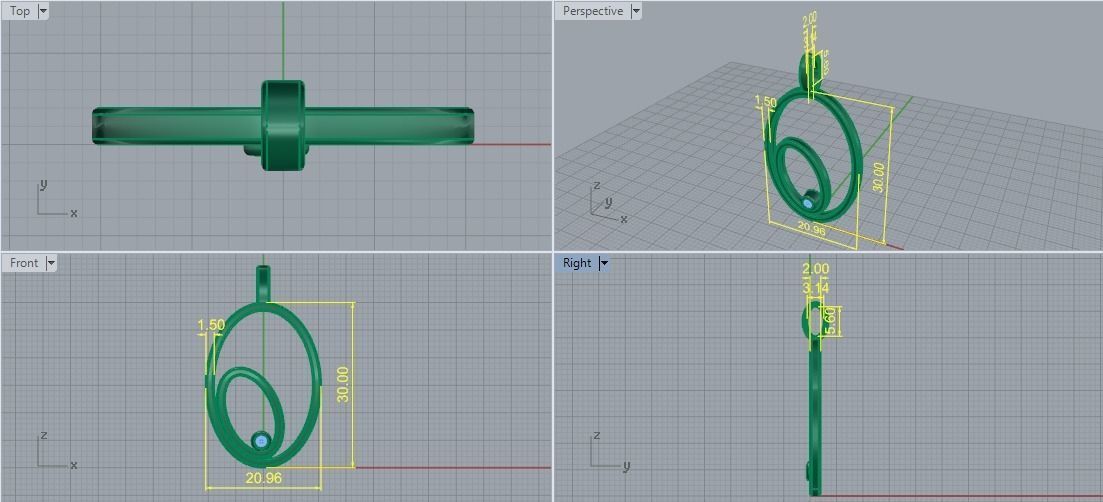Select the Right viewport title label
The image size is (1103, 502).
(577, 263)
